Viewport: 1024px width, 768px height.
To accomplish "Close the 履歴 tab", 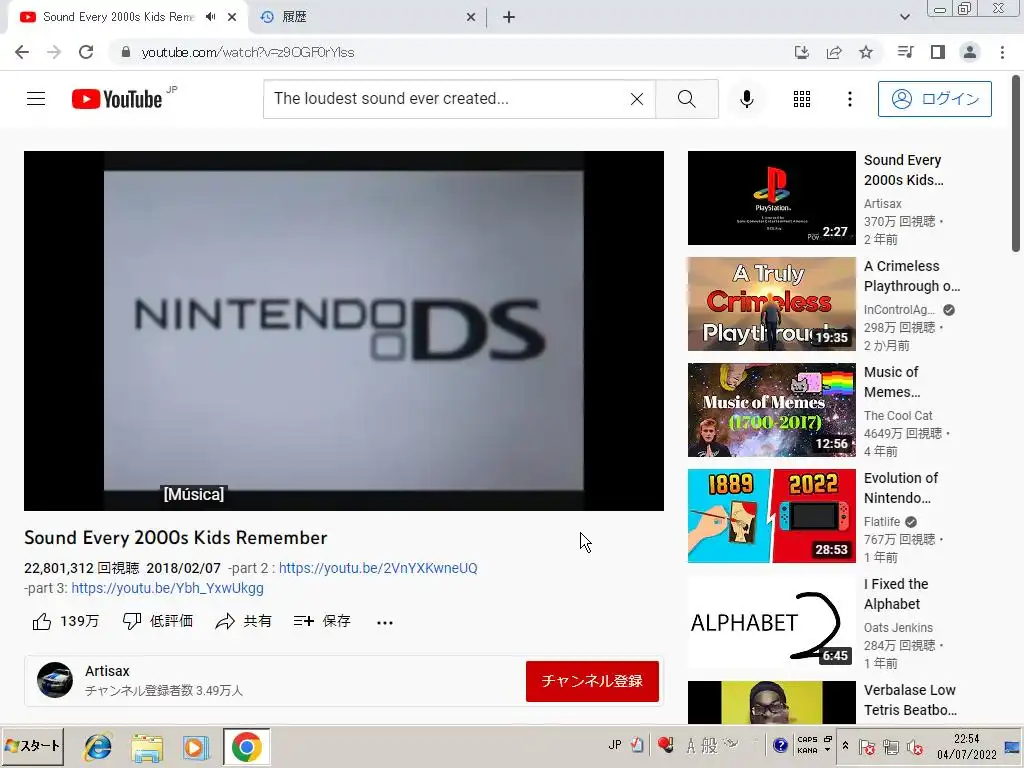I will click(x=471, y=17).
